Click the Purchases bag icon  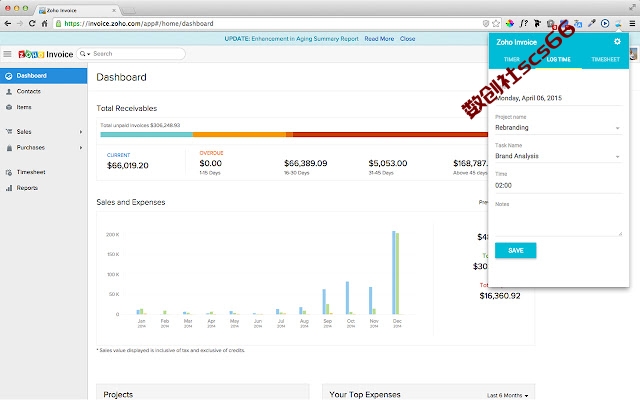coord(9,148)
